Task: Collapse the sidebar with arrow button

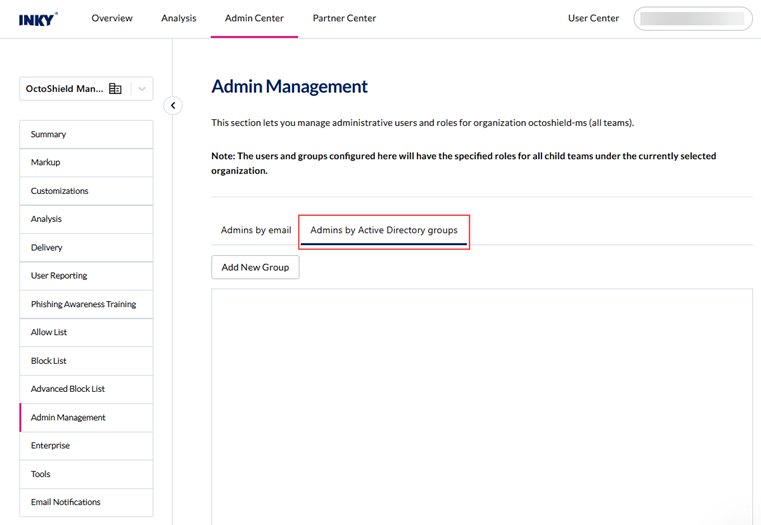Action: (173, 105)
